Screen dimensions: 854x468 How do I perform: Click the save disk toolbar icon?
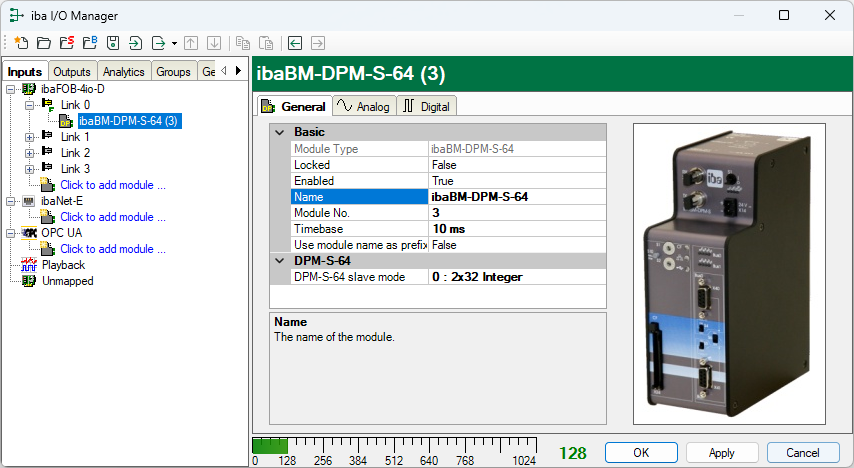pos(113,43)
